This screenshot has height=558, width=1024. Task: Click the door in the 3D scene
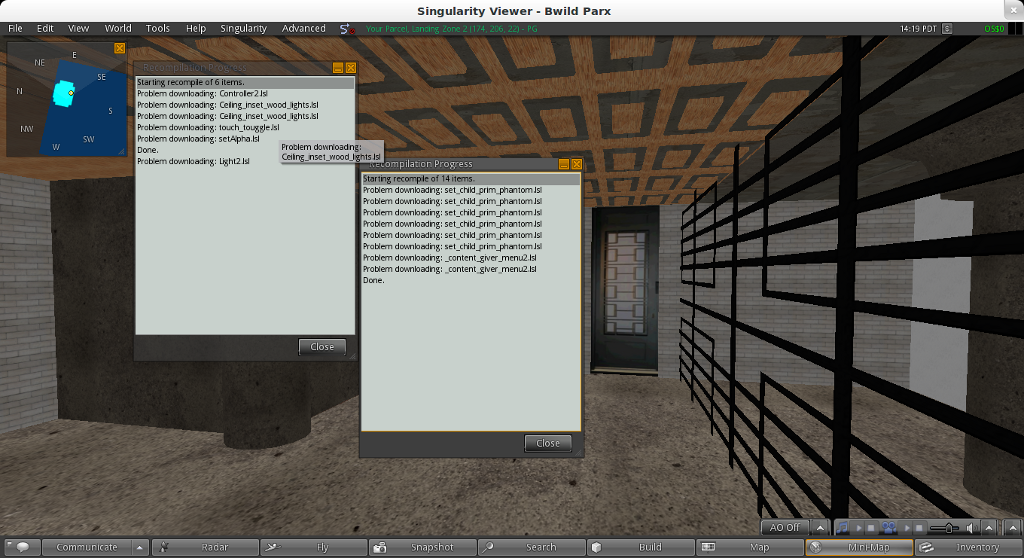[x=625, y=291]
